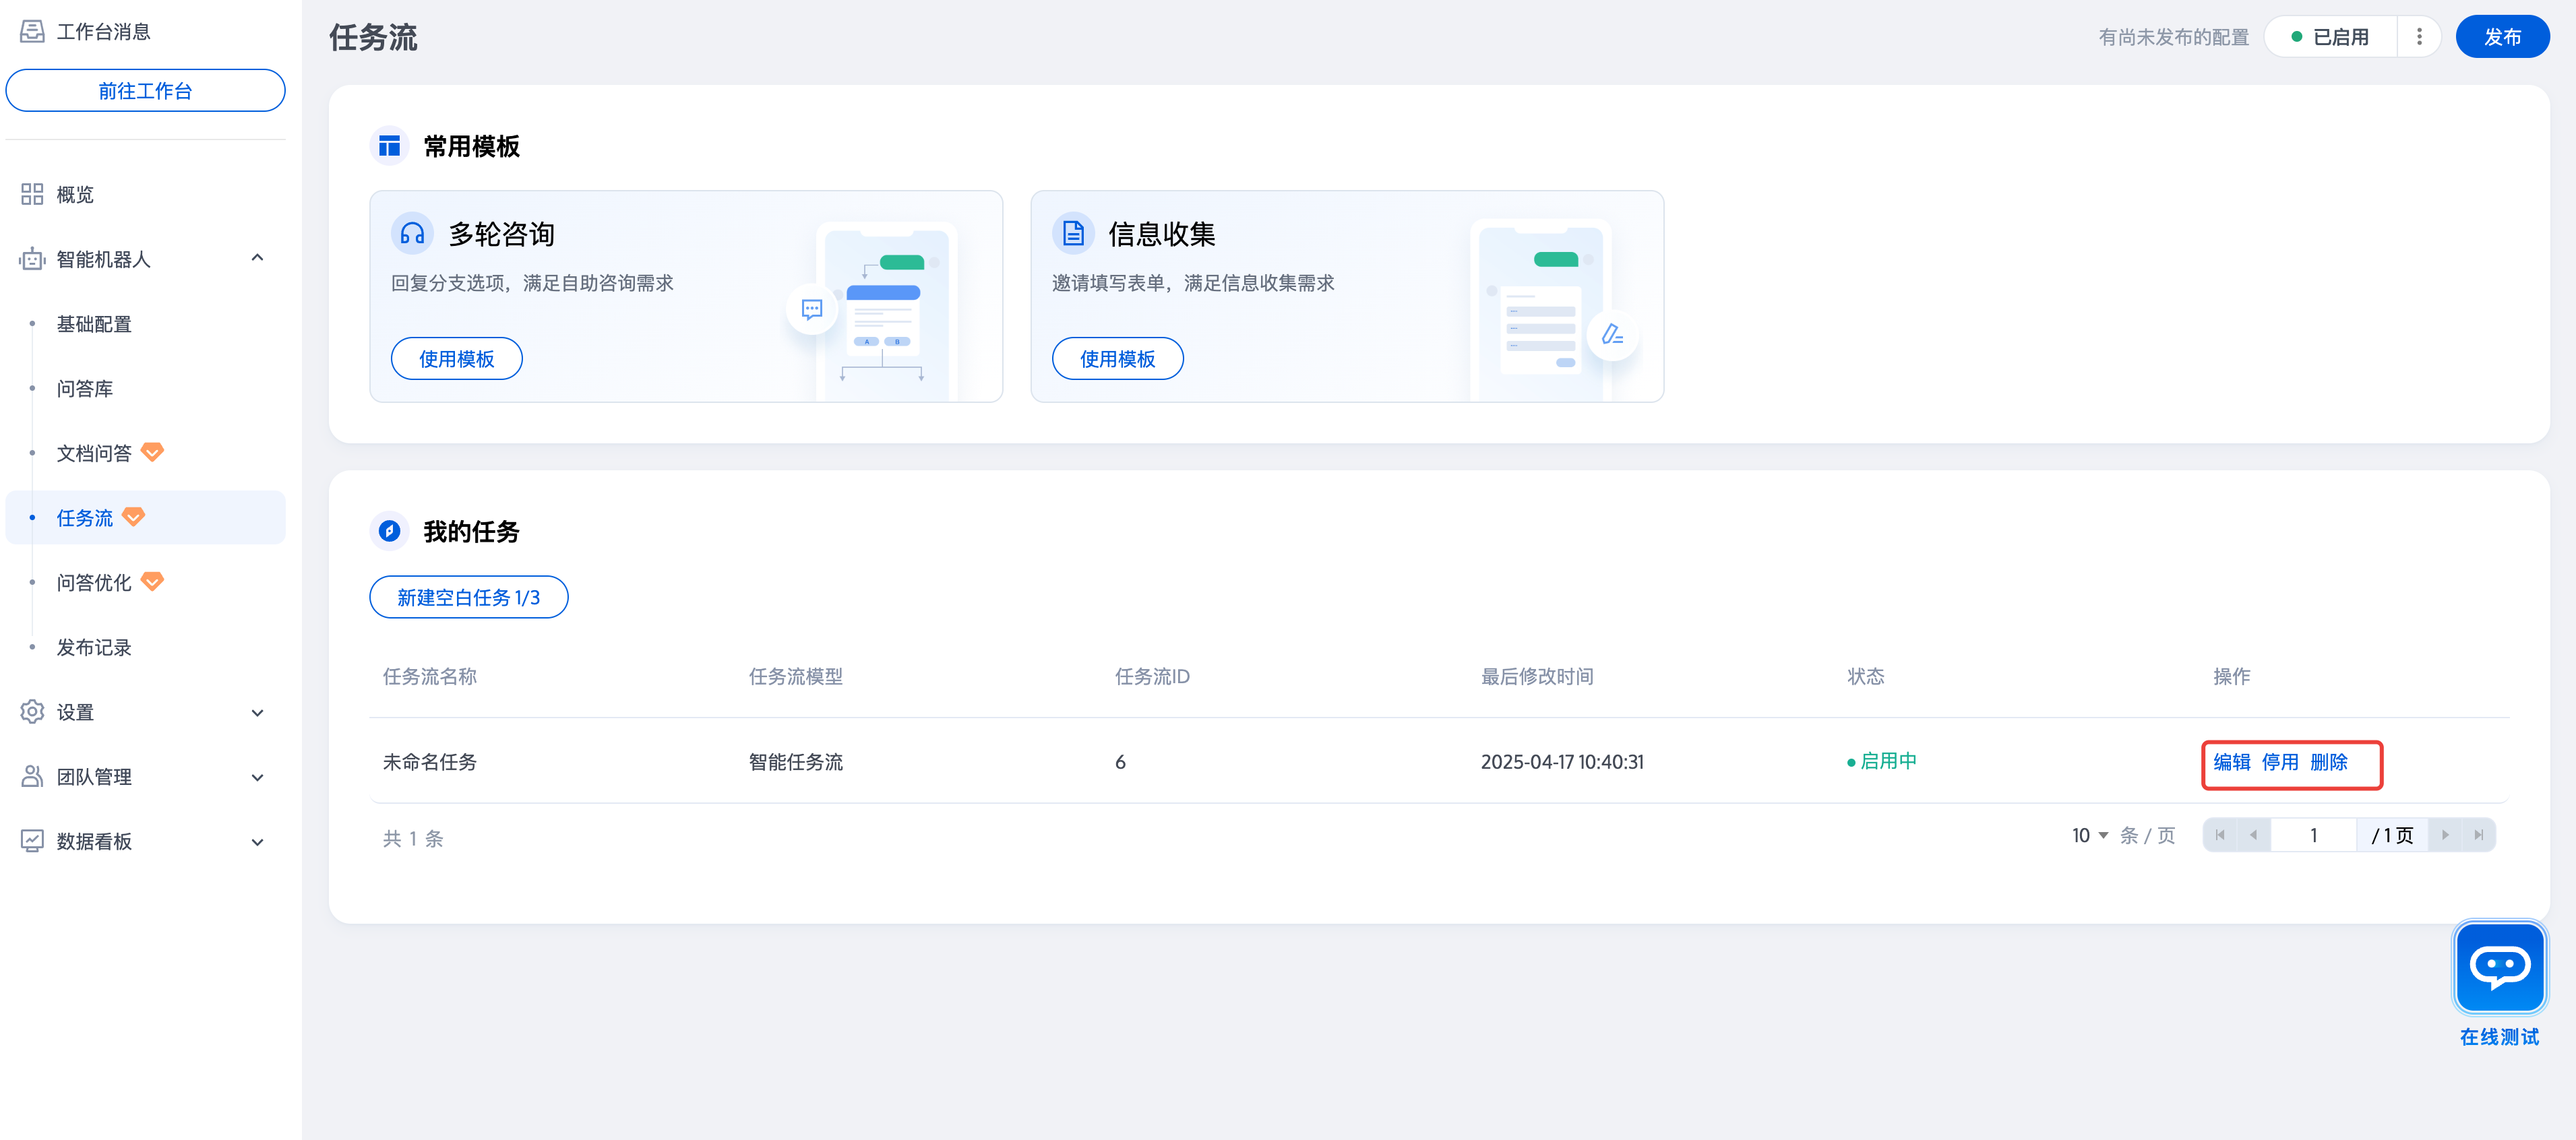
Task: Click the overview grid icon
Action: pyautogui.click(x=32, y=194)
